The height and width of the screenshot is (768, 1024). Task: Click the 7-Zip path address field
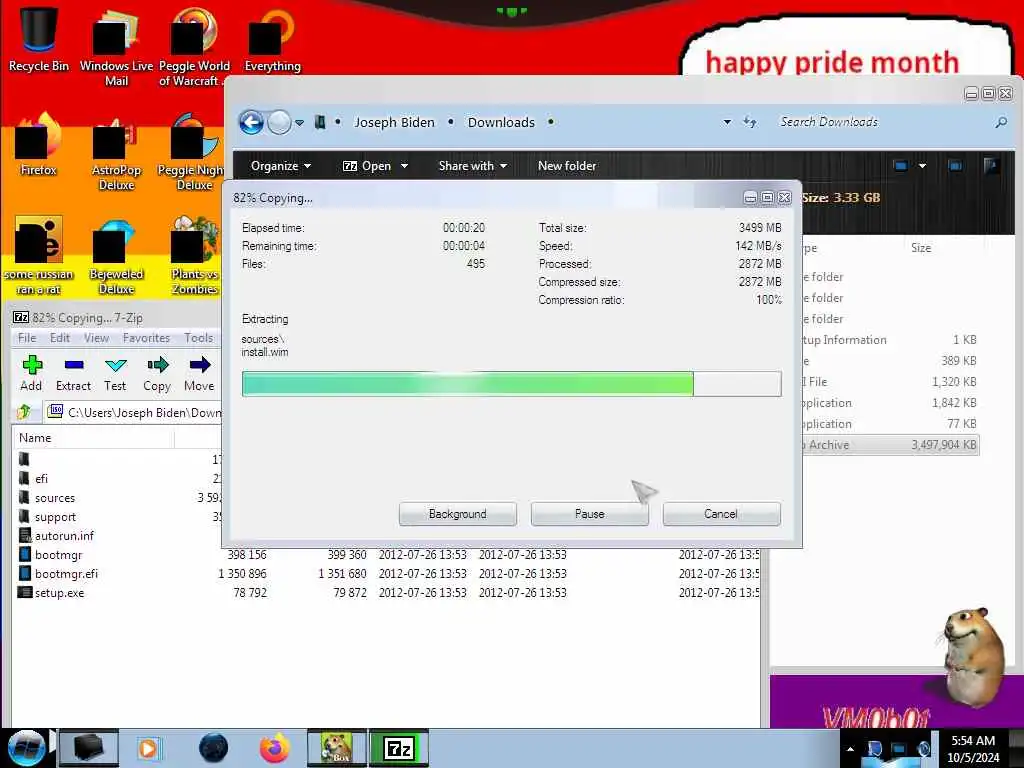coord(134,412)
